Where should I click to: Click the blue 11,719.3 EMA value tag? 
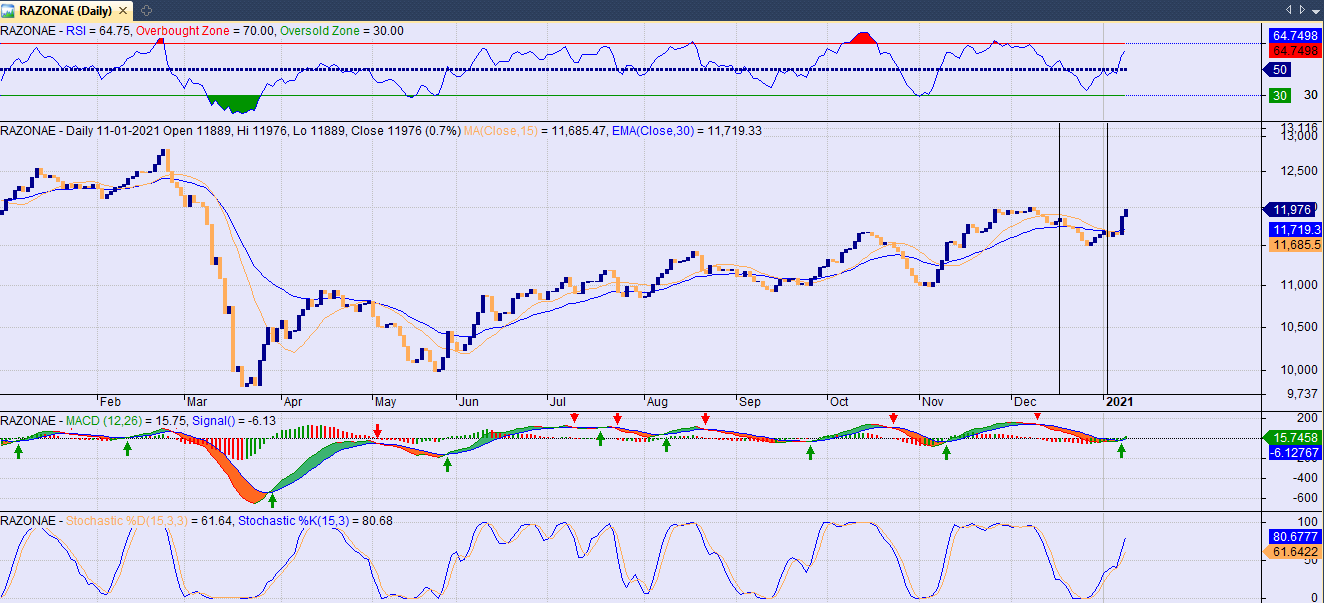[x=1294, y=229]
